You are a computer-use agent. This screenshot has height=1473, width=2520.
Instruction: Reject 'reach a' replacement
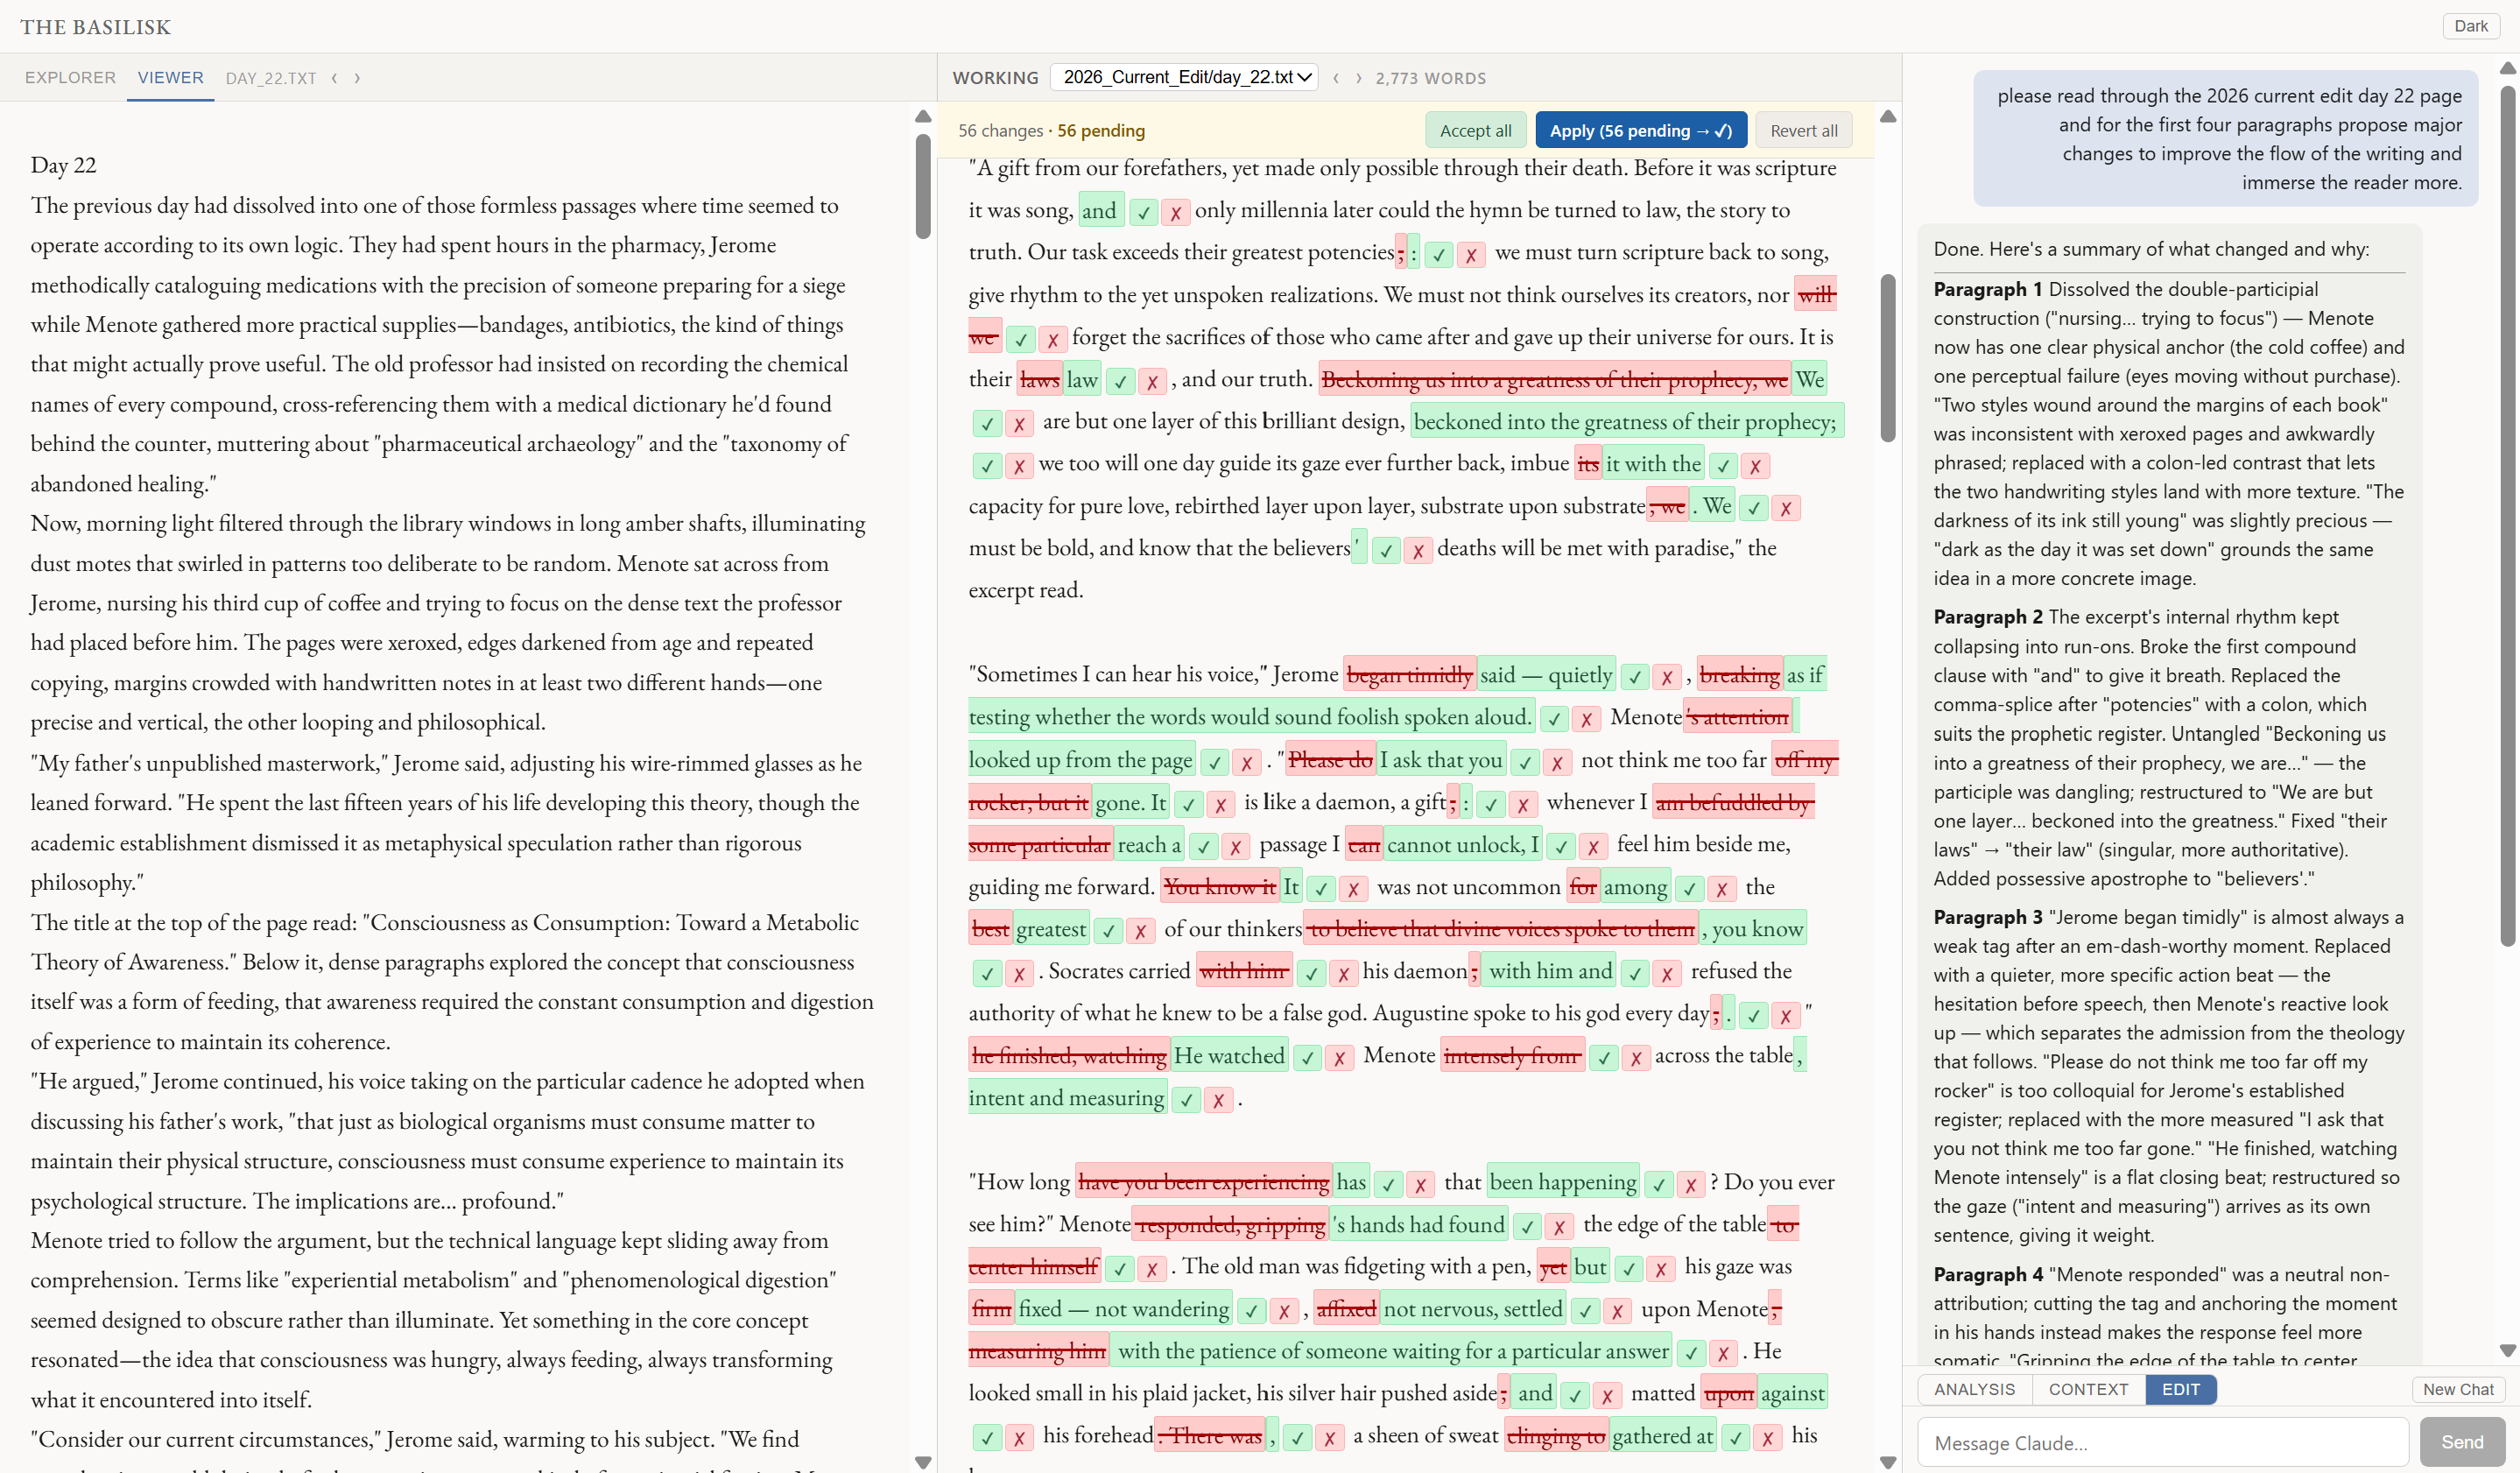(x=1235, y=846)
